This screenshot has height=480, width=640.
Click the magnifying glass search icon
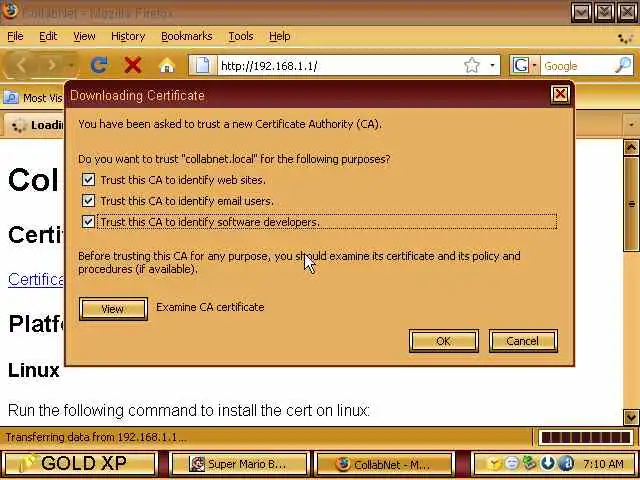[623, 65]
